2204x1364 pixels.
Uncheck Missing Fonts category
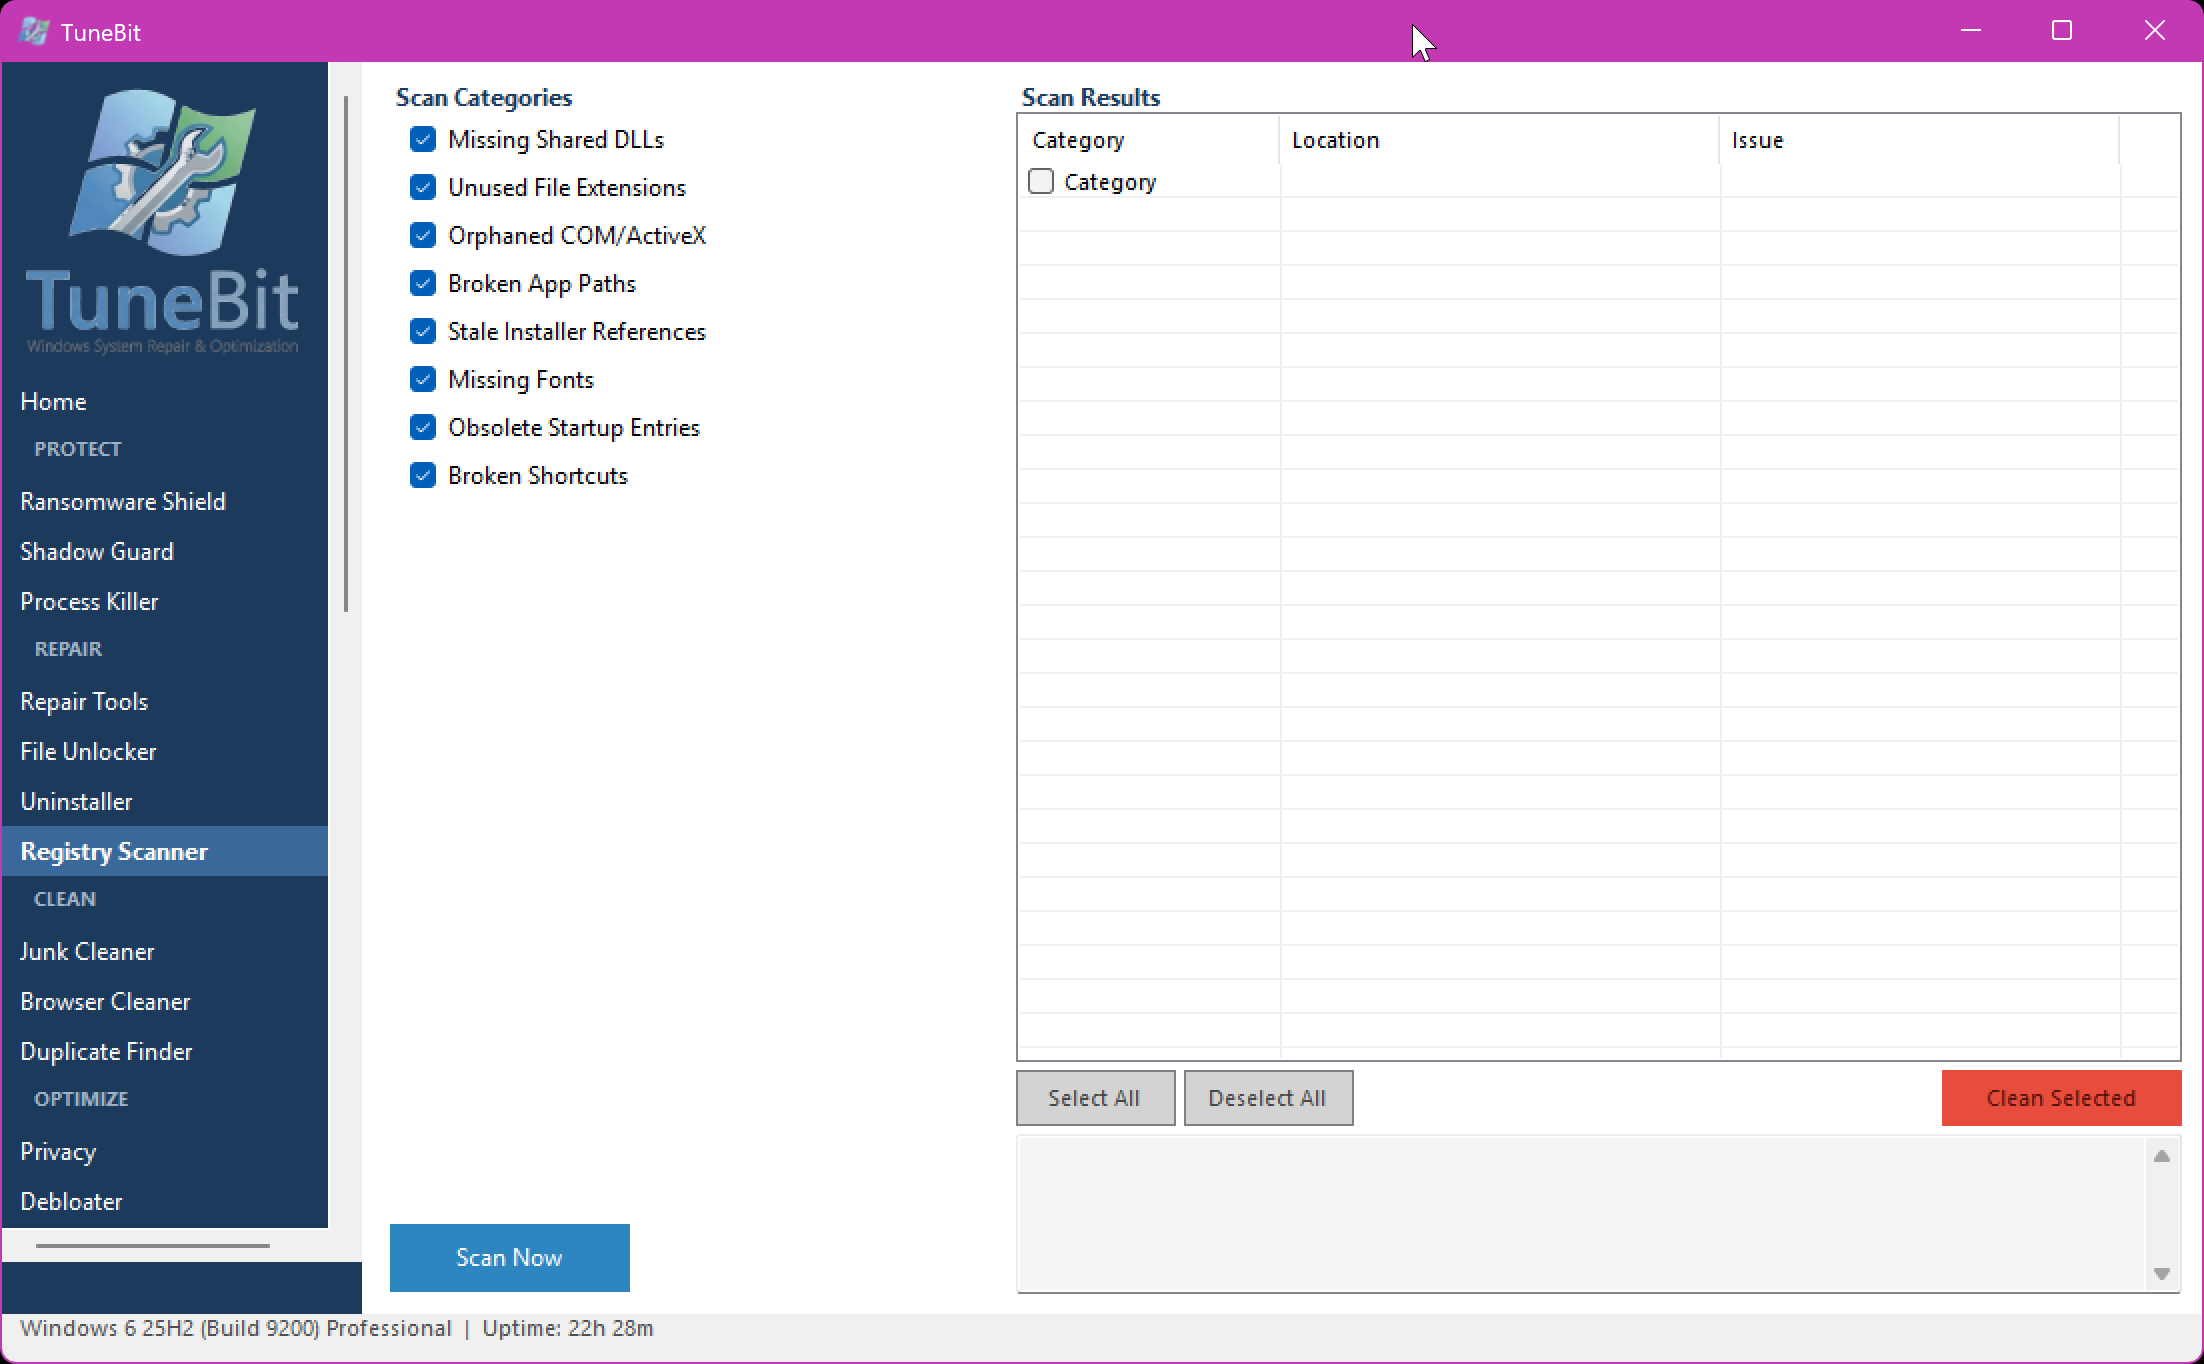click(423, 380)
